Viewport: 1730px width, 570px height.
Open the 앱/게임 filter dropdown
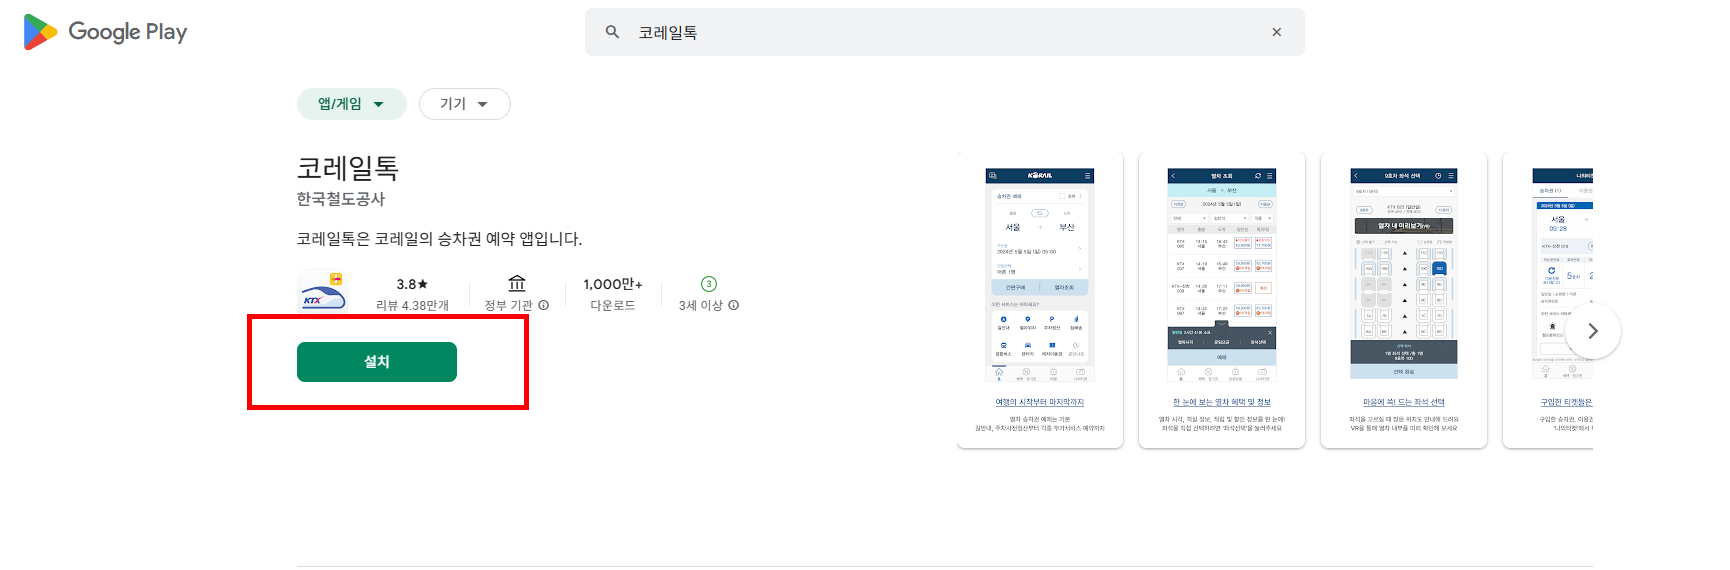click(352, 104)
